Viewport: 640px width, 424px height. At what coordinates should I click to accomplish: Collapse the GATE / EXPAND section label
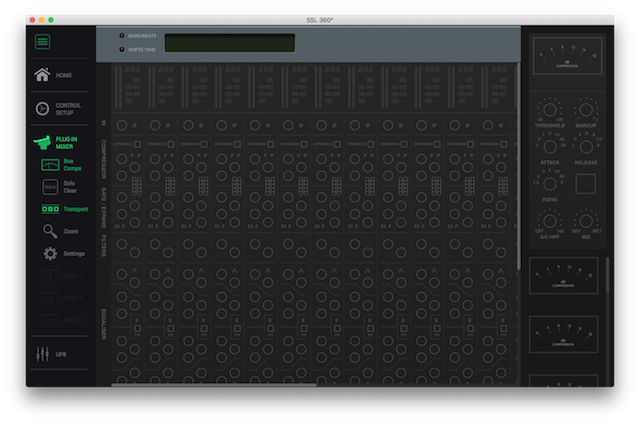tap(104, 207)
